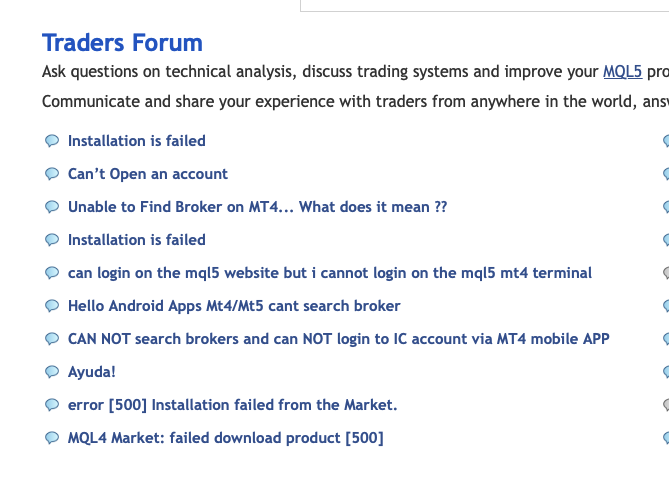Open the Traders Forum heading link

point(122,43)
